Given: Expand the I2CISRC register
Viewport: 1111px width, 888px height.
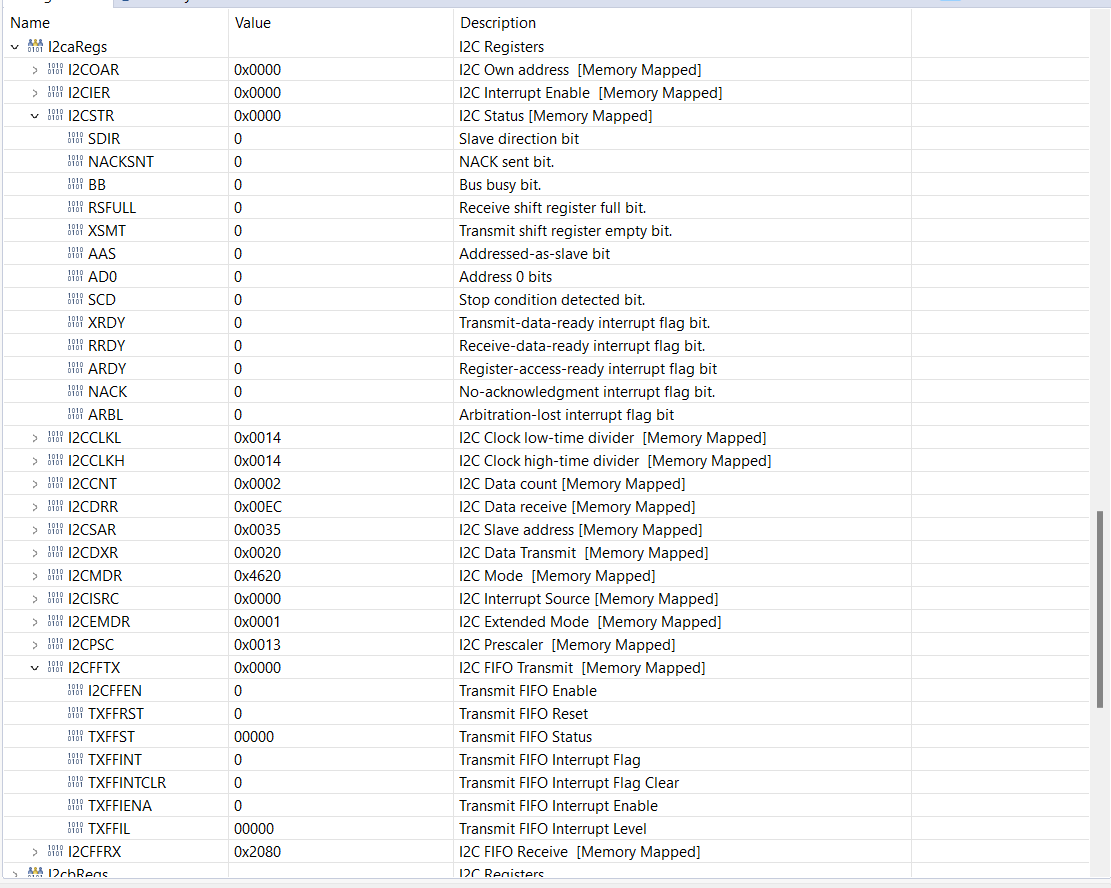Looking at the screenshot, I should 35,600.
